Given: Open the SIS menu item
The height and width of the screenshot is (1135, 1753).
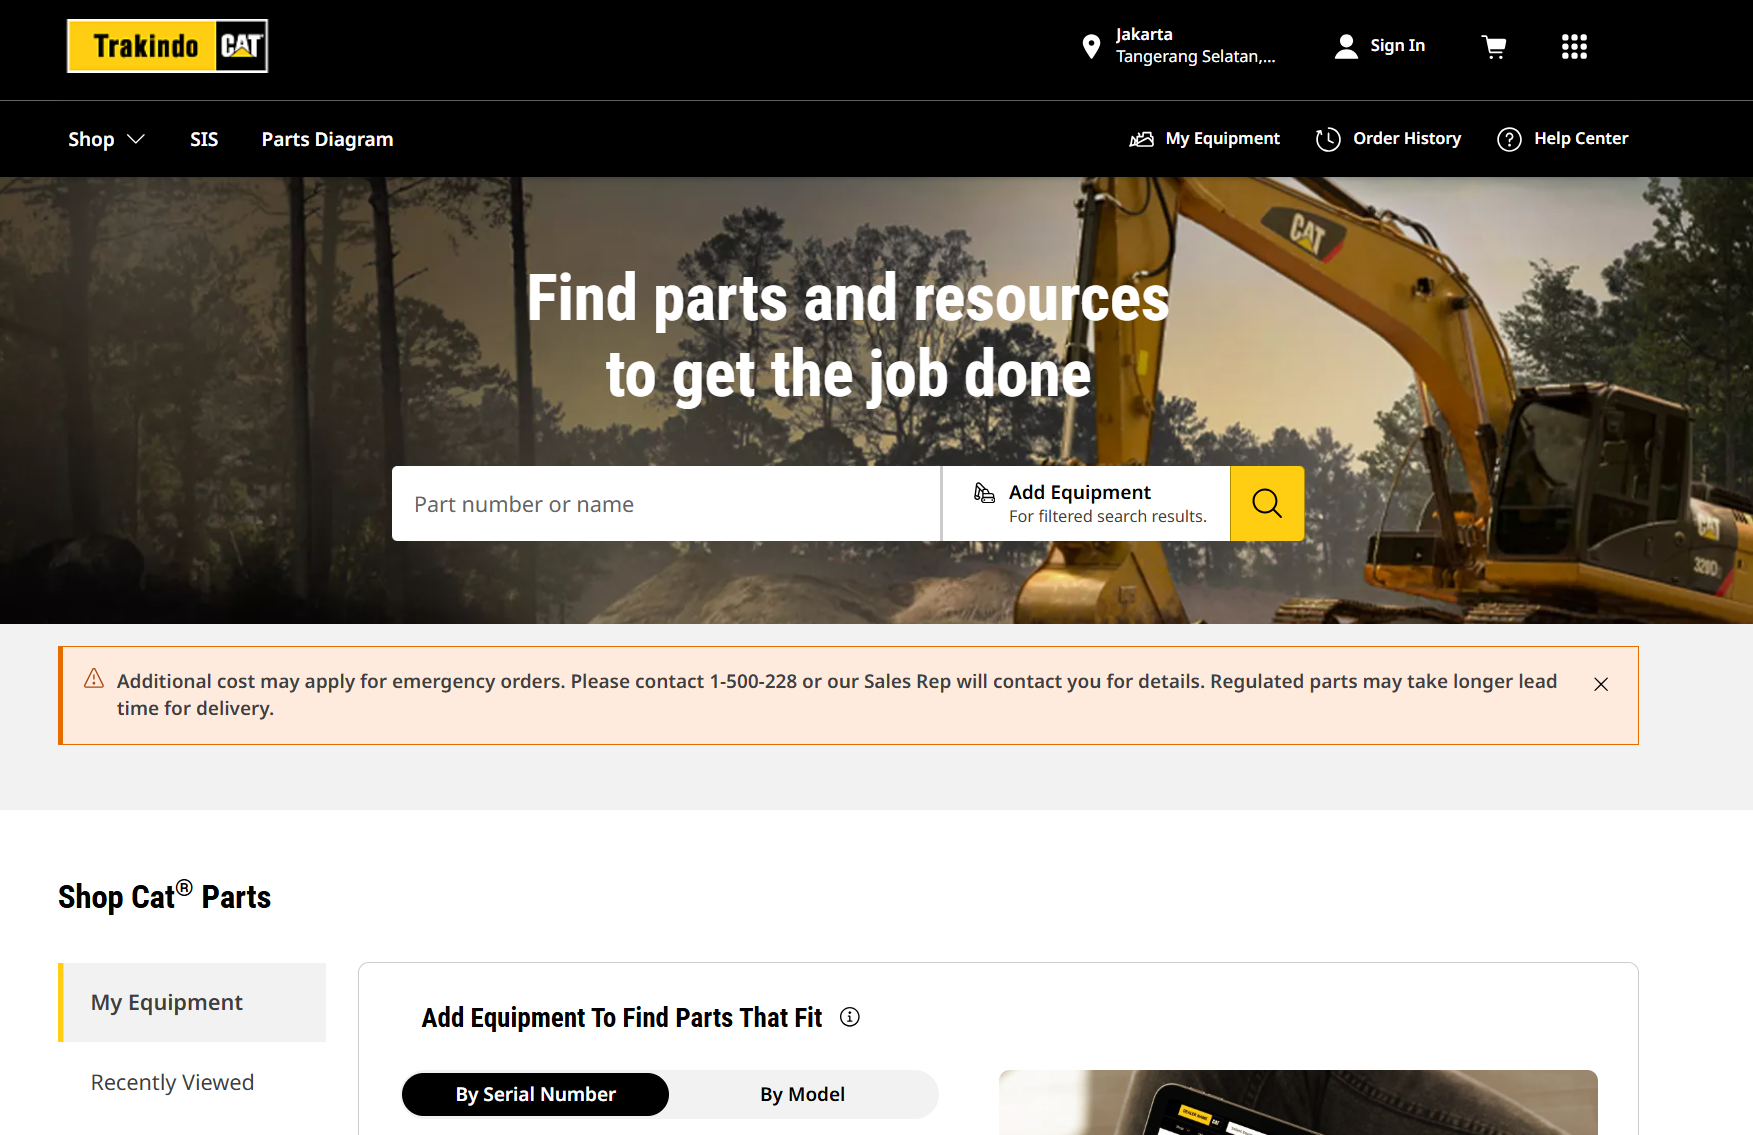Looking at the screenshot, I should [x=204, y=139].
